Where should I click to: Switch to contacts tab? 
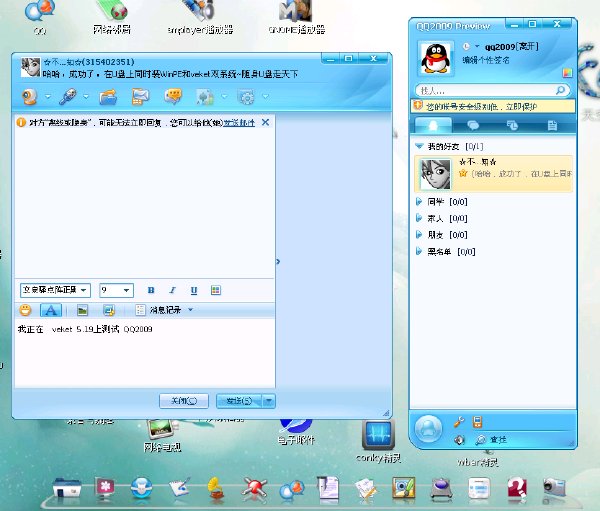click(x=433, y=125)
